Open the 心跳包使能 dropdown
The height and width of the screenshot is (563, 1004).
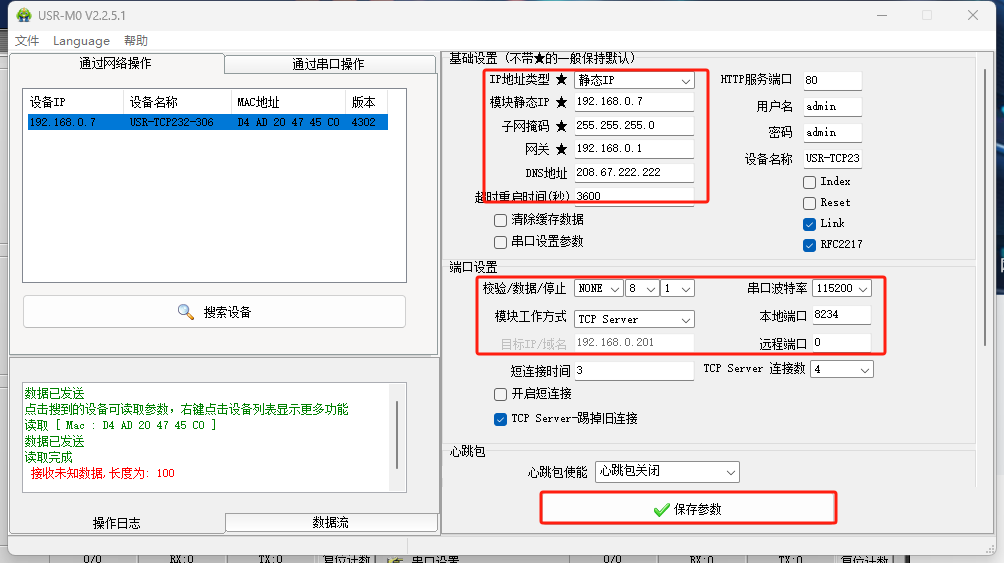[667, 472]
